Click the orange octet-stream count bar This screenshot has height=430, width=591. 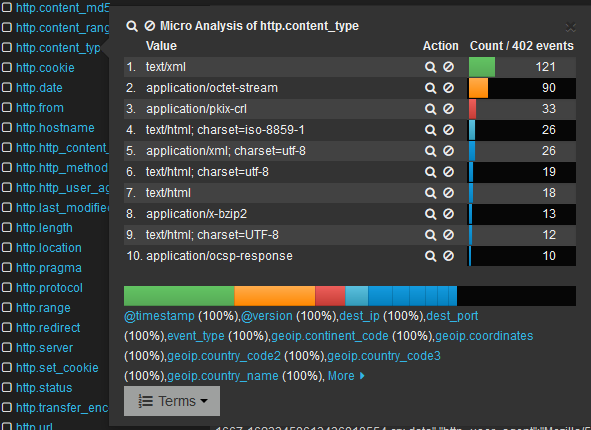tap(478, 88)
